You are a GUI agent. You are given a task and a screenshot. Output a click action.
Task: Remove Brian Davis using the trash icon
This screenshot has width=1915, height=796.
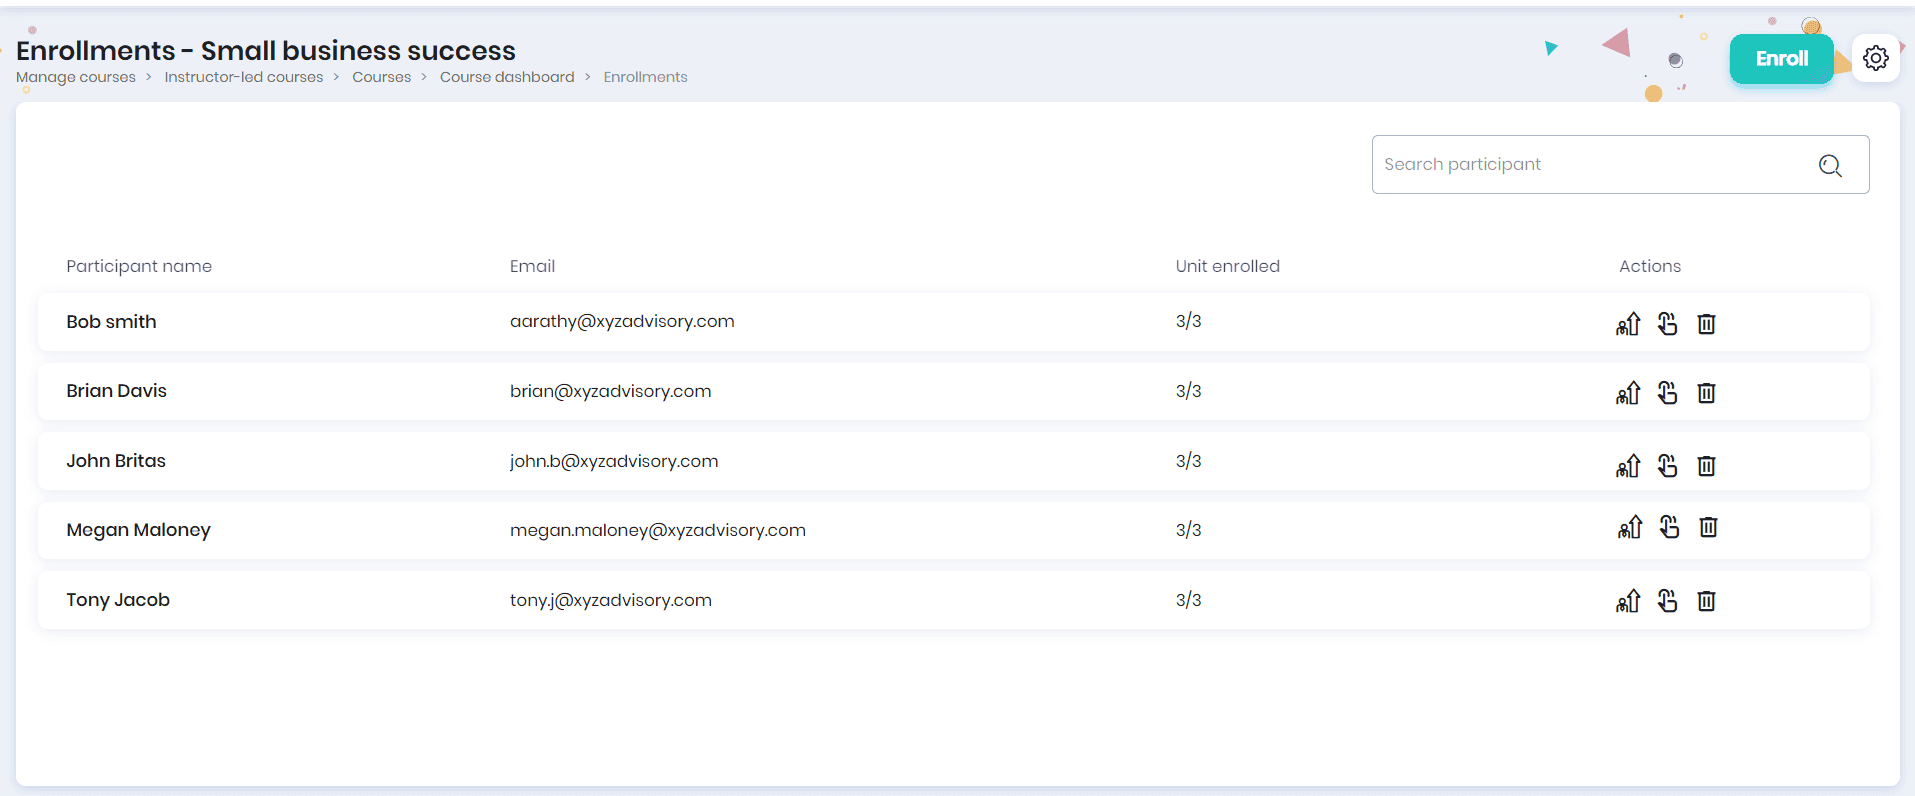[1706, 393]
